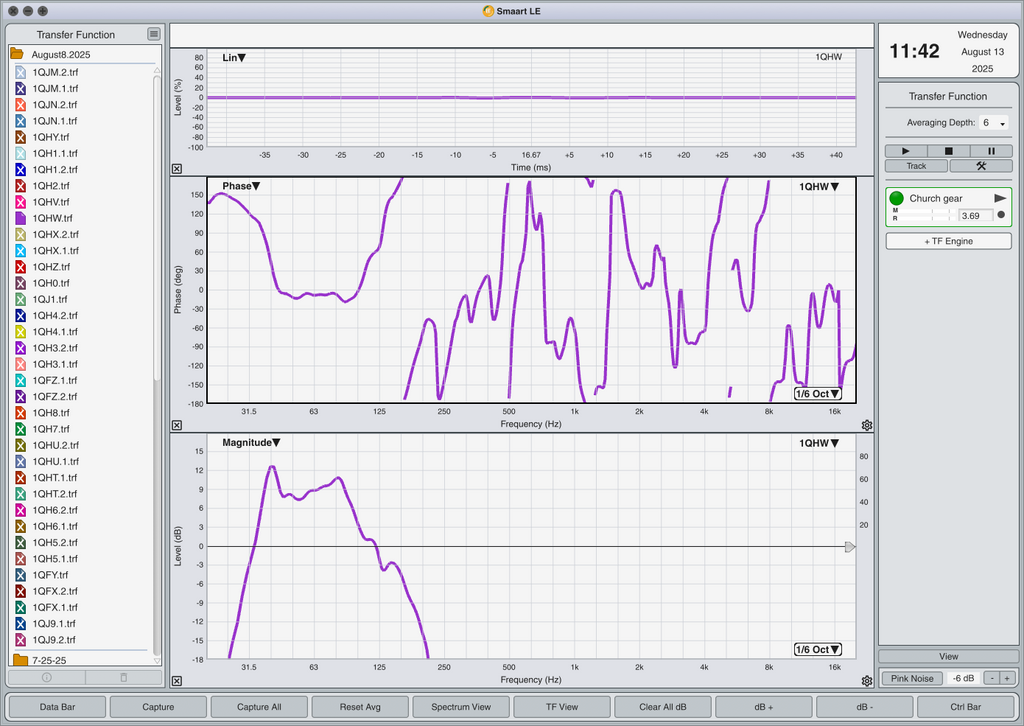Toggle visibility icon for 1QJM.2.trf
This screenshot has width=1024, height=726.
(x=20, y=72)
